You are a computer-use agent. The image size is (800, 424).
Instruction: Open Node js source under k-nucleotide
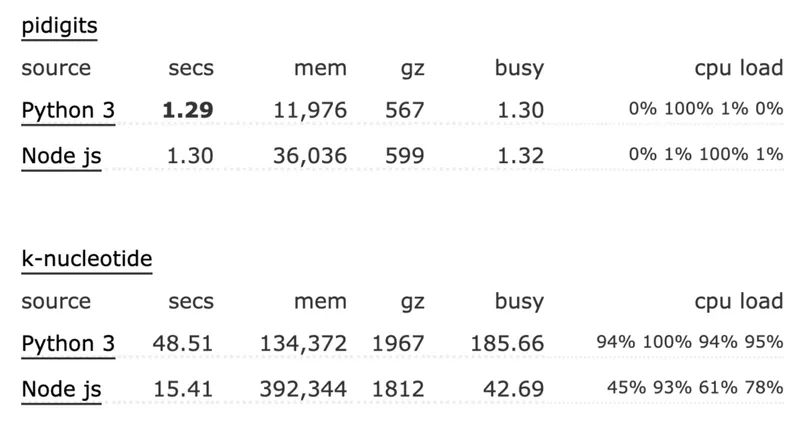[x=61, y=387]
